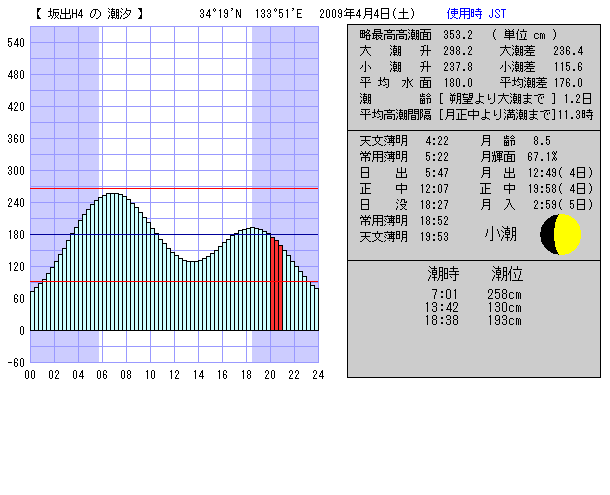This screenshot has width=610, height=495.
Task: Click the '小潮' tide type label
Action: (501, 234)
